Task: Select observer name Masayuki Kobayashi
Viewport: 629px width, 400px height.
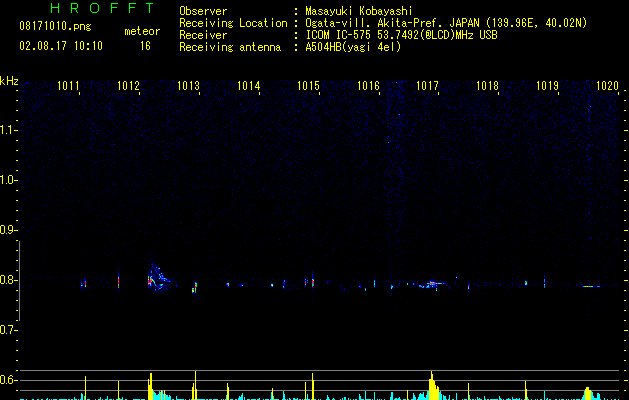Action: click(358, 11)
